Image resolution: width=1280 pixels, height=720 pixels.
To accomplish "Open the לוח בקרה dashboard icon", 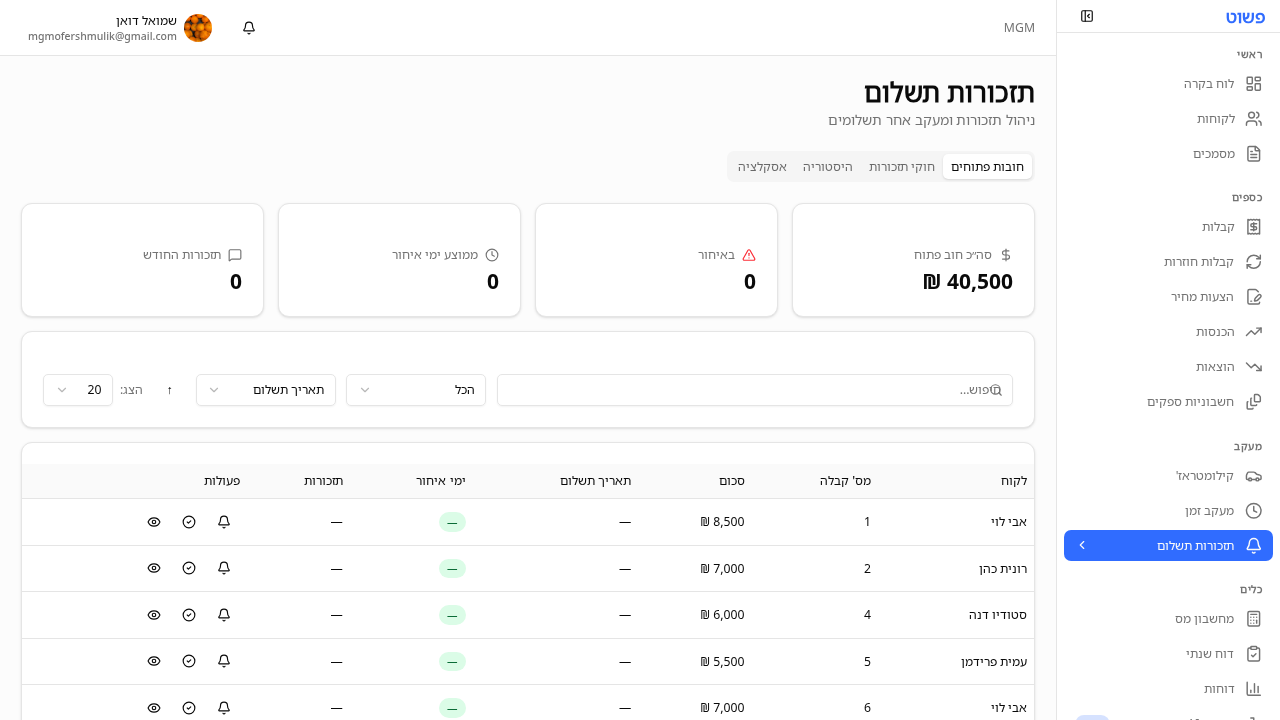I will click(1254, 84).
